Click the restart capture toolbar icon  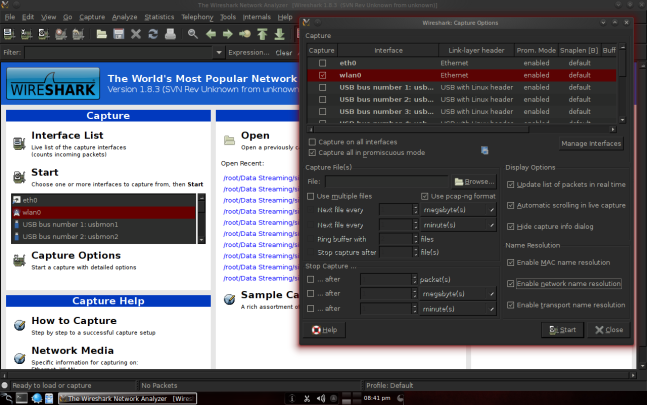click(x=78, y=34)
